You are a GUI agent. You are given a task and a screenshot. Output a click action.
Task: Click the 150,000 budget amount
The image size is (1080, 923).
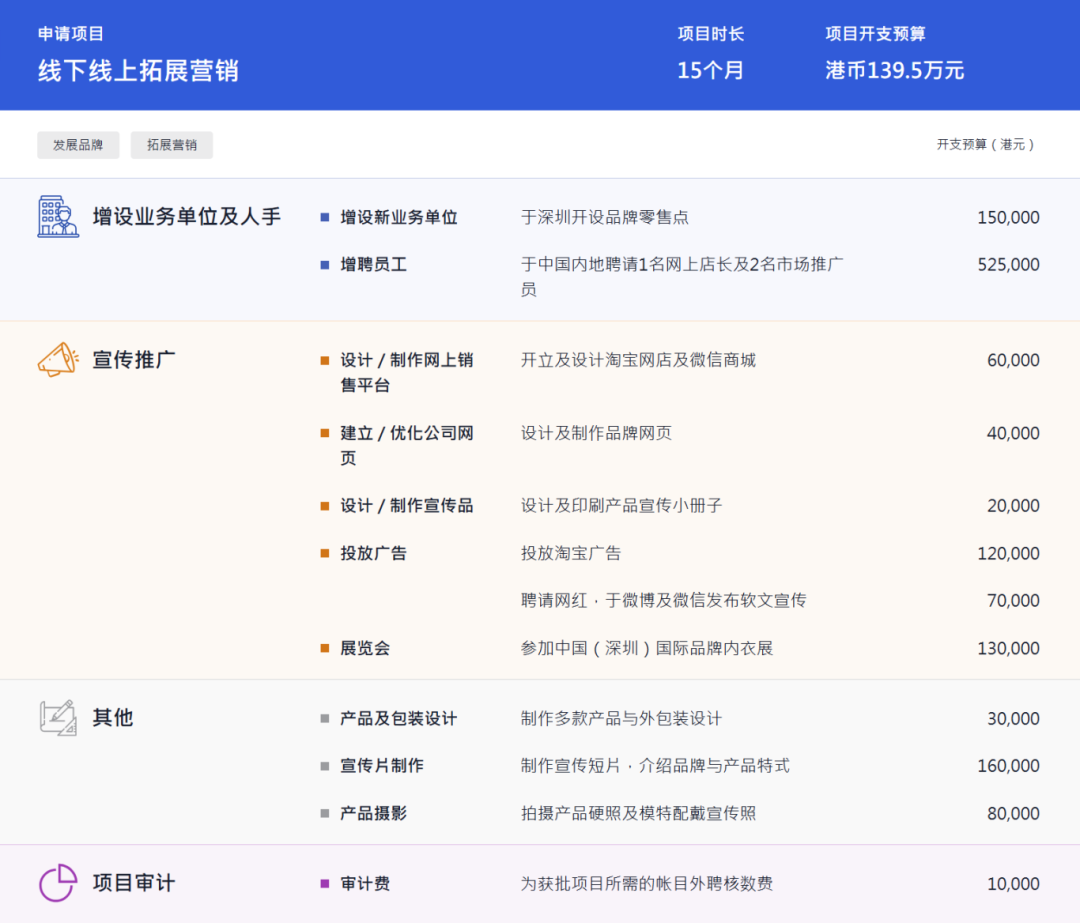coord(1008,218)
